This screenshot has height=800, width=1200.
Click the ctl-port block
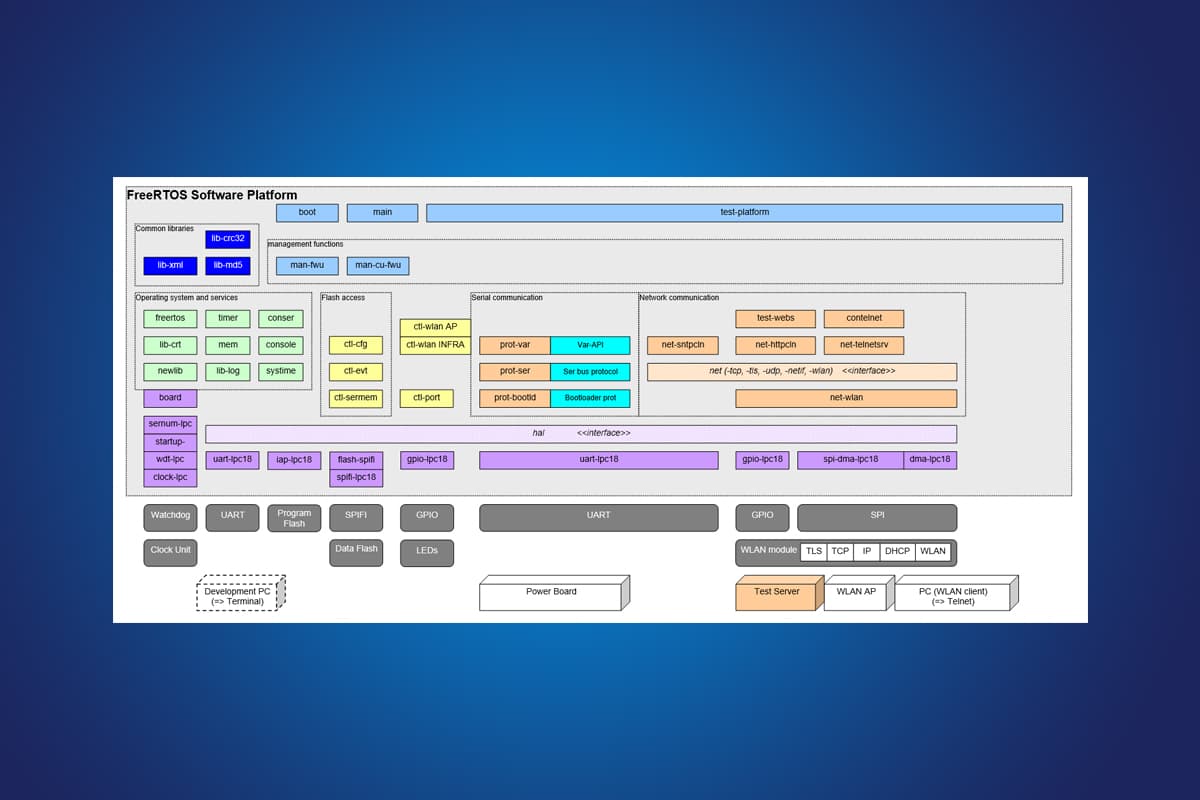click(427, 398)
